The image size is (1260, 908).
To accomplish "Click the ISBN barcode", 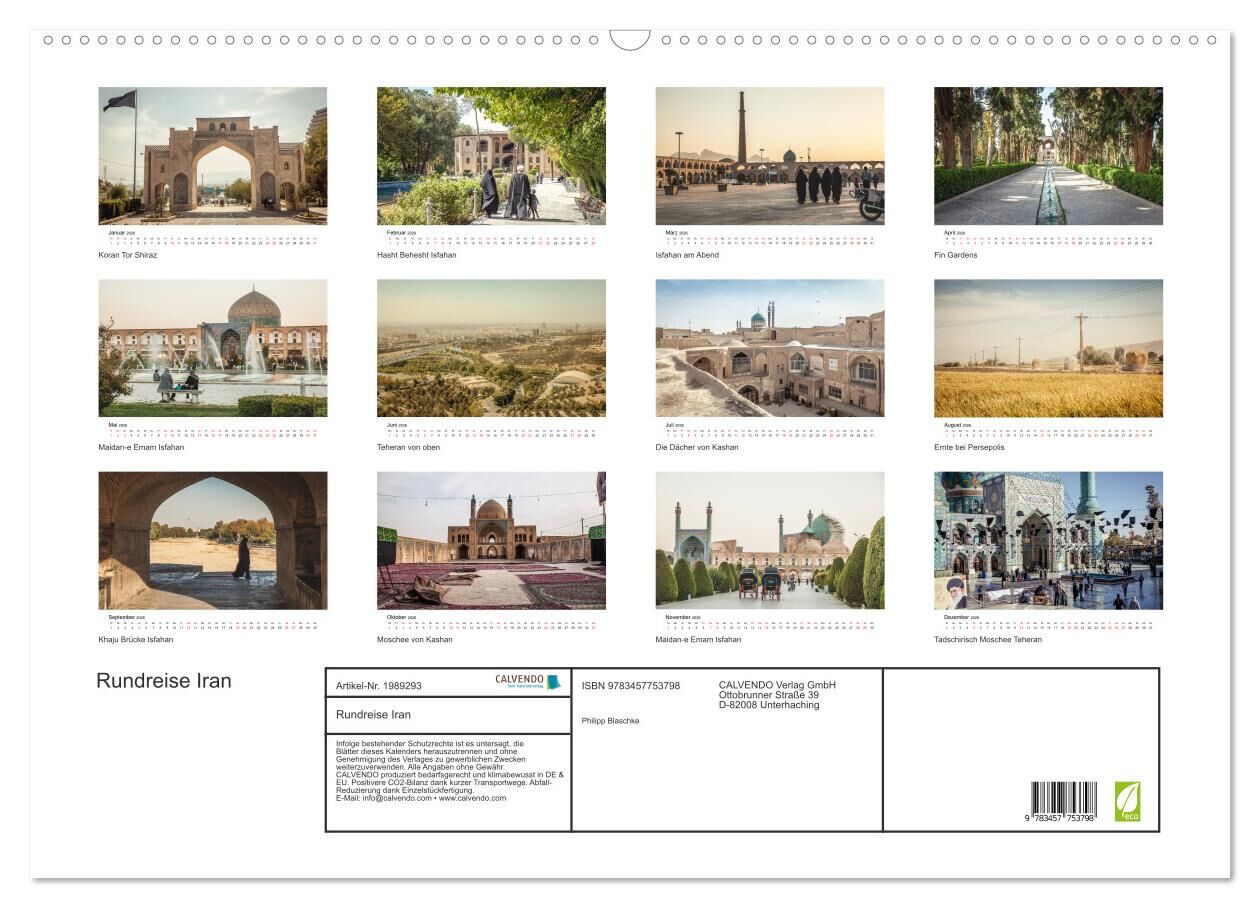I will (1063, 802).
